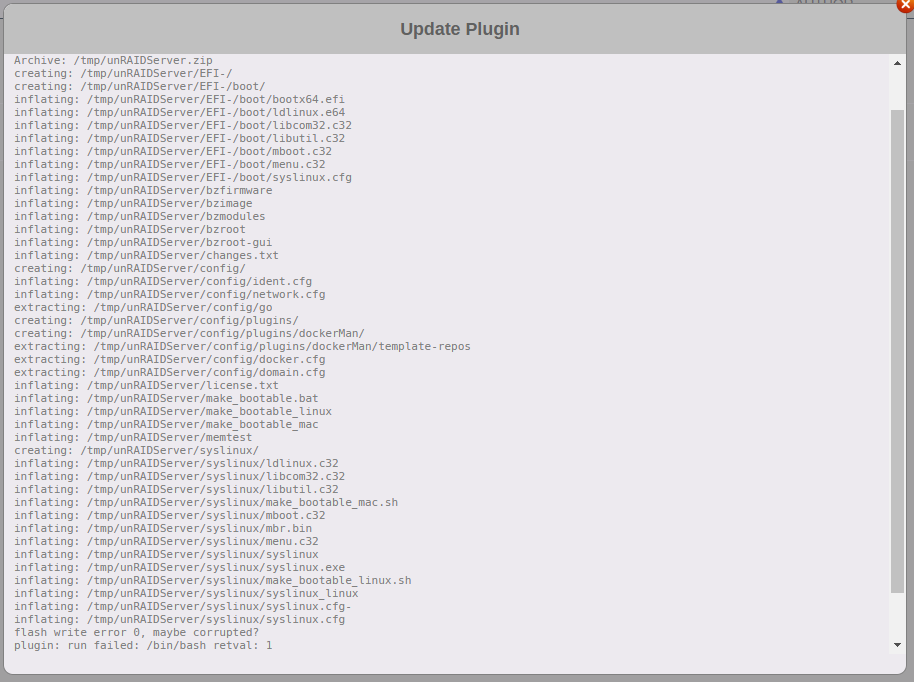Click the line inflating syslinux/make_bootable_linux.sh
This screenshot has height=682, width=914.
coord(213,581)
